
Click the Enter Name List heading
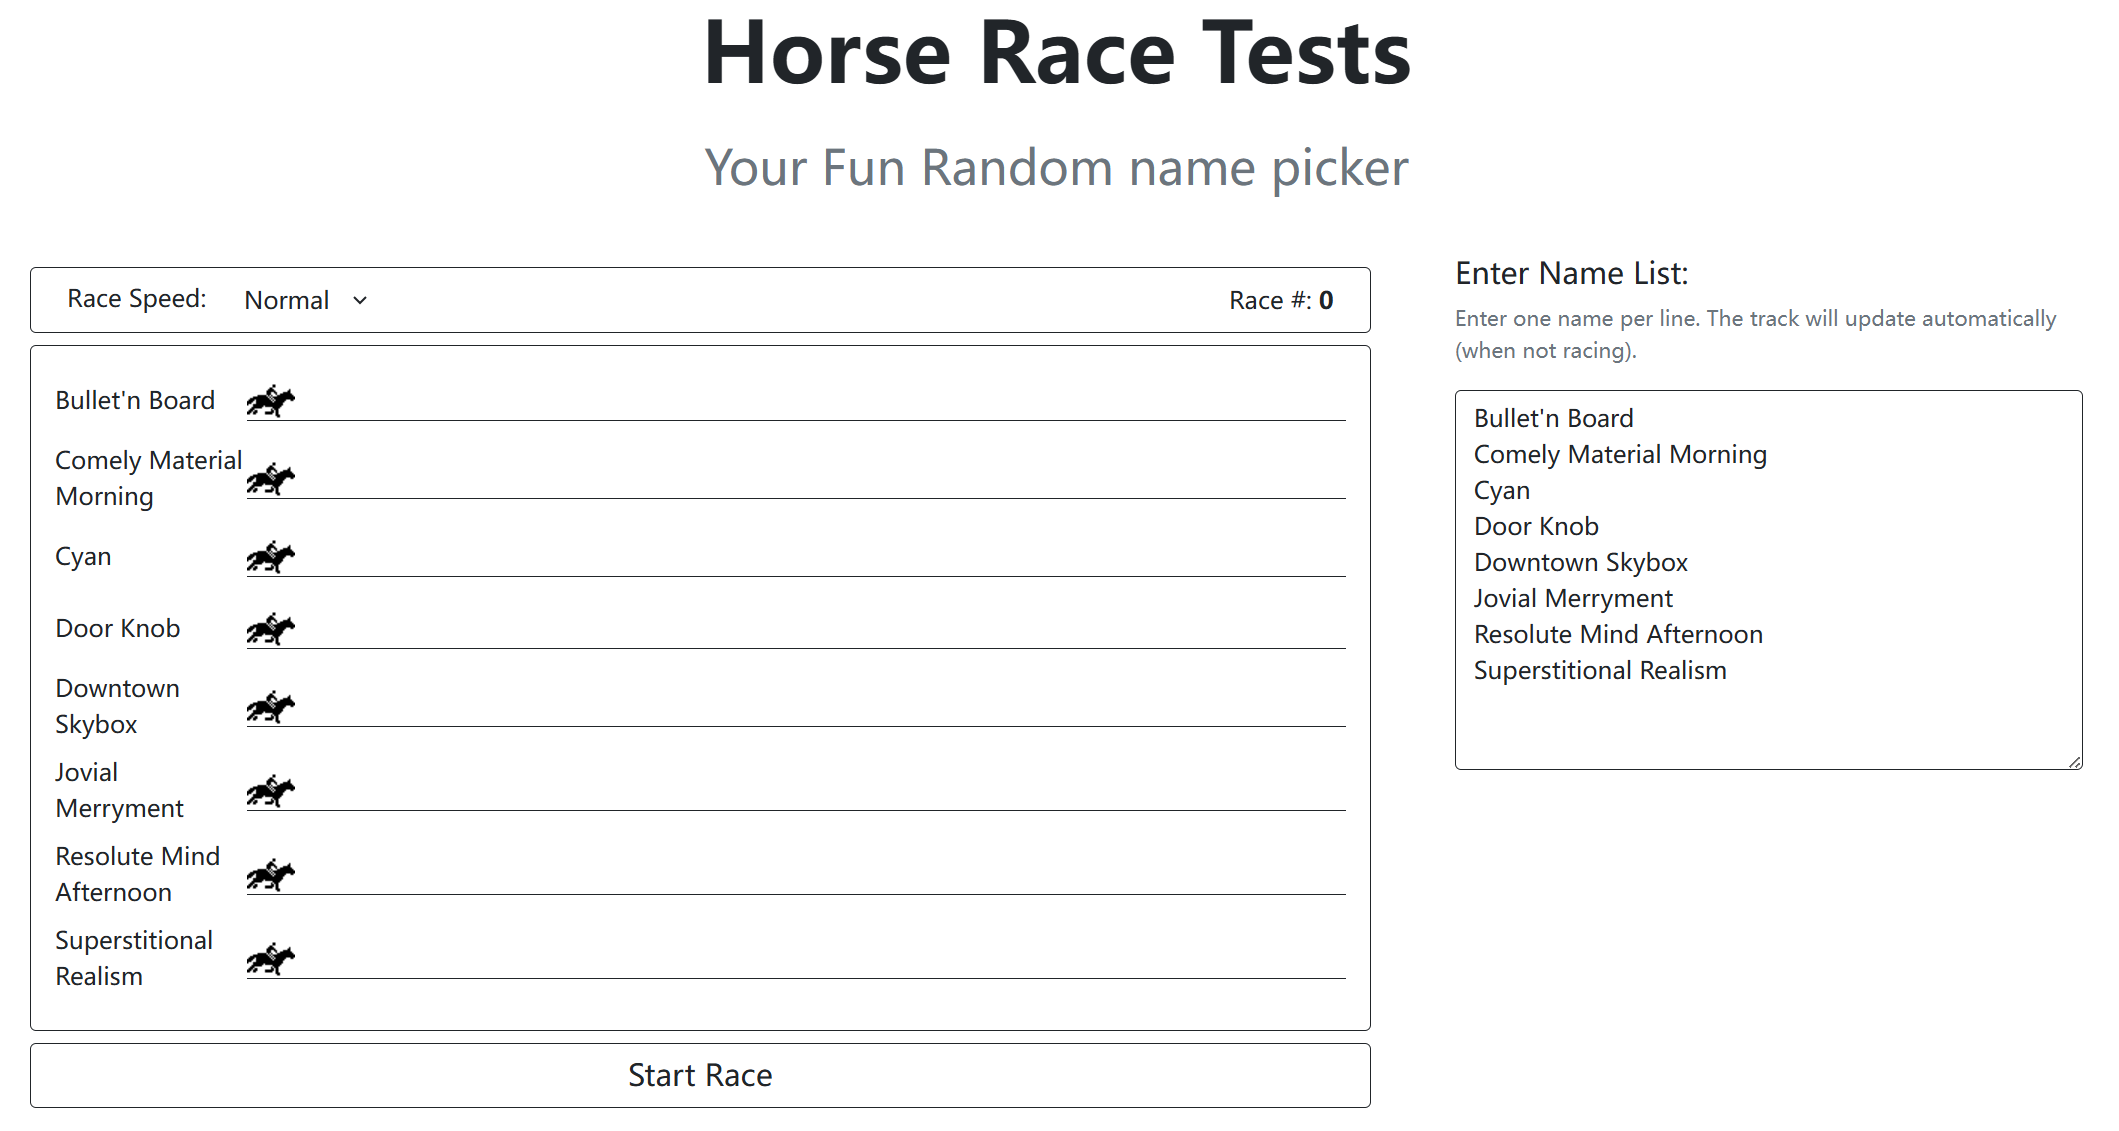coord(1571,272)
